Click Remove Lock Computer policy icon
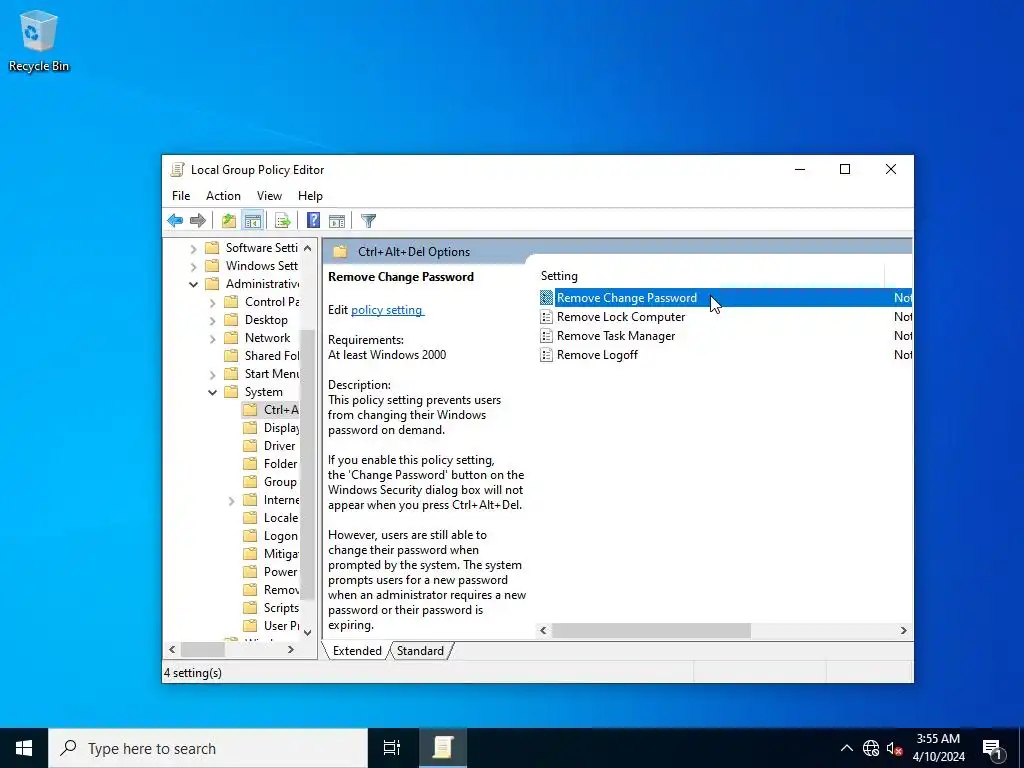Screen dimensions: 1024x768 pos(547,317)
